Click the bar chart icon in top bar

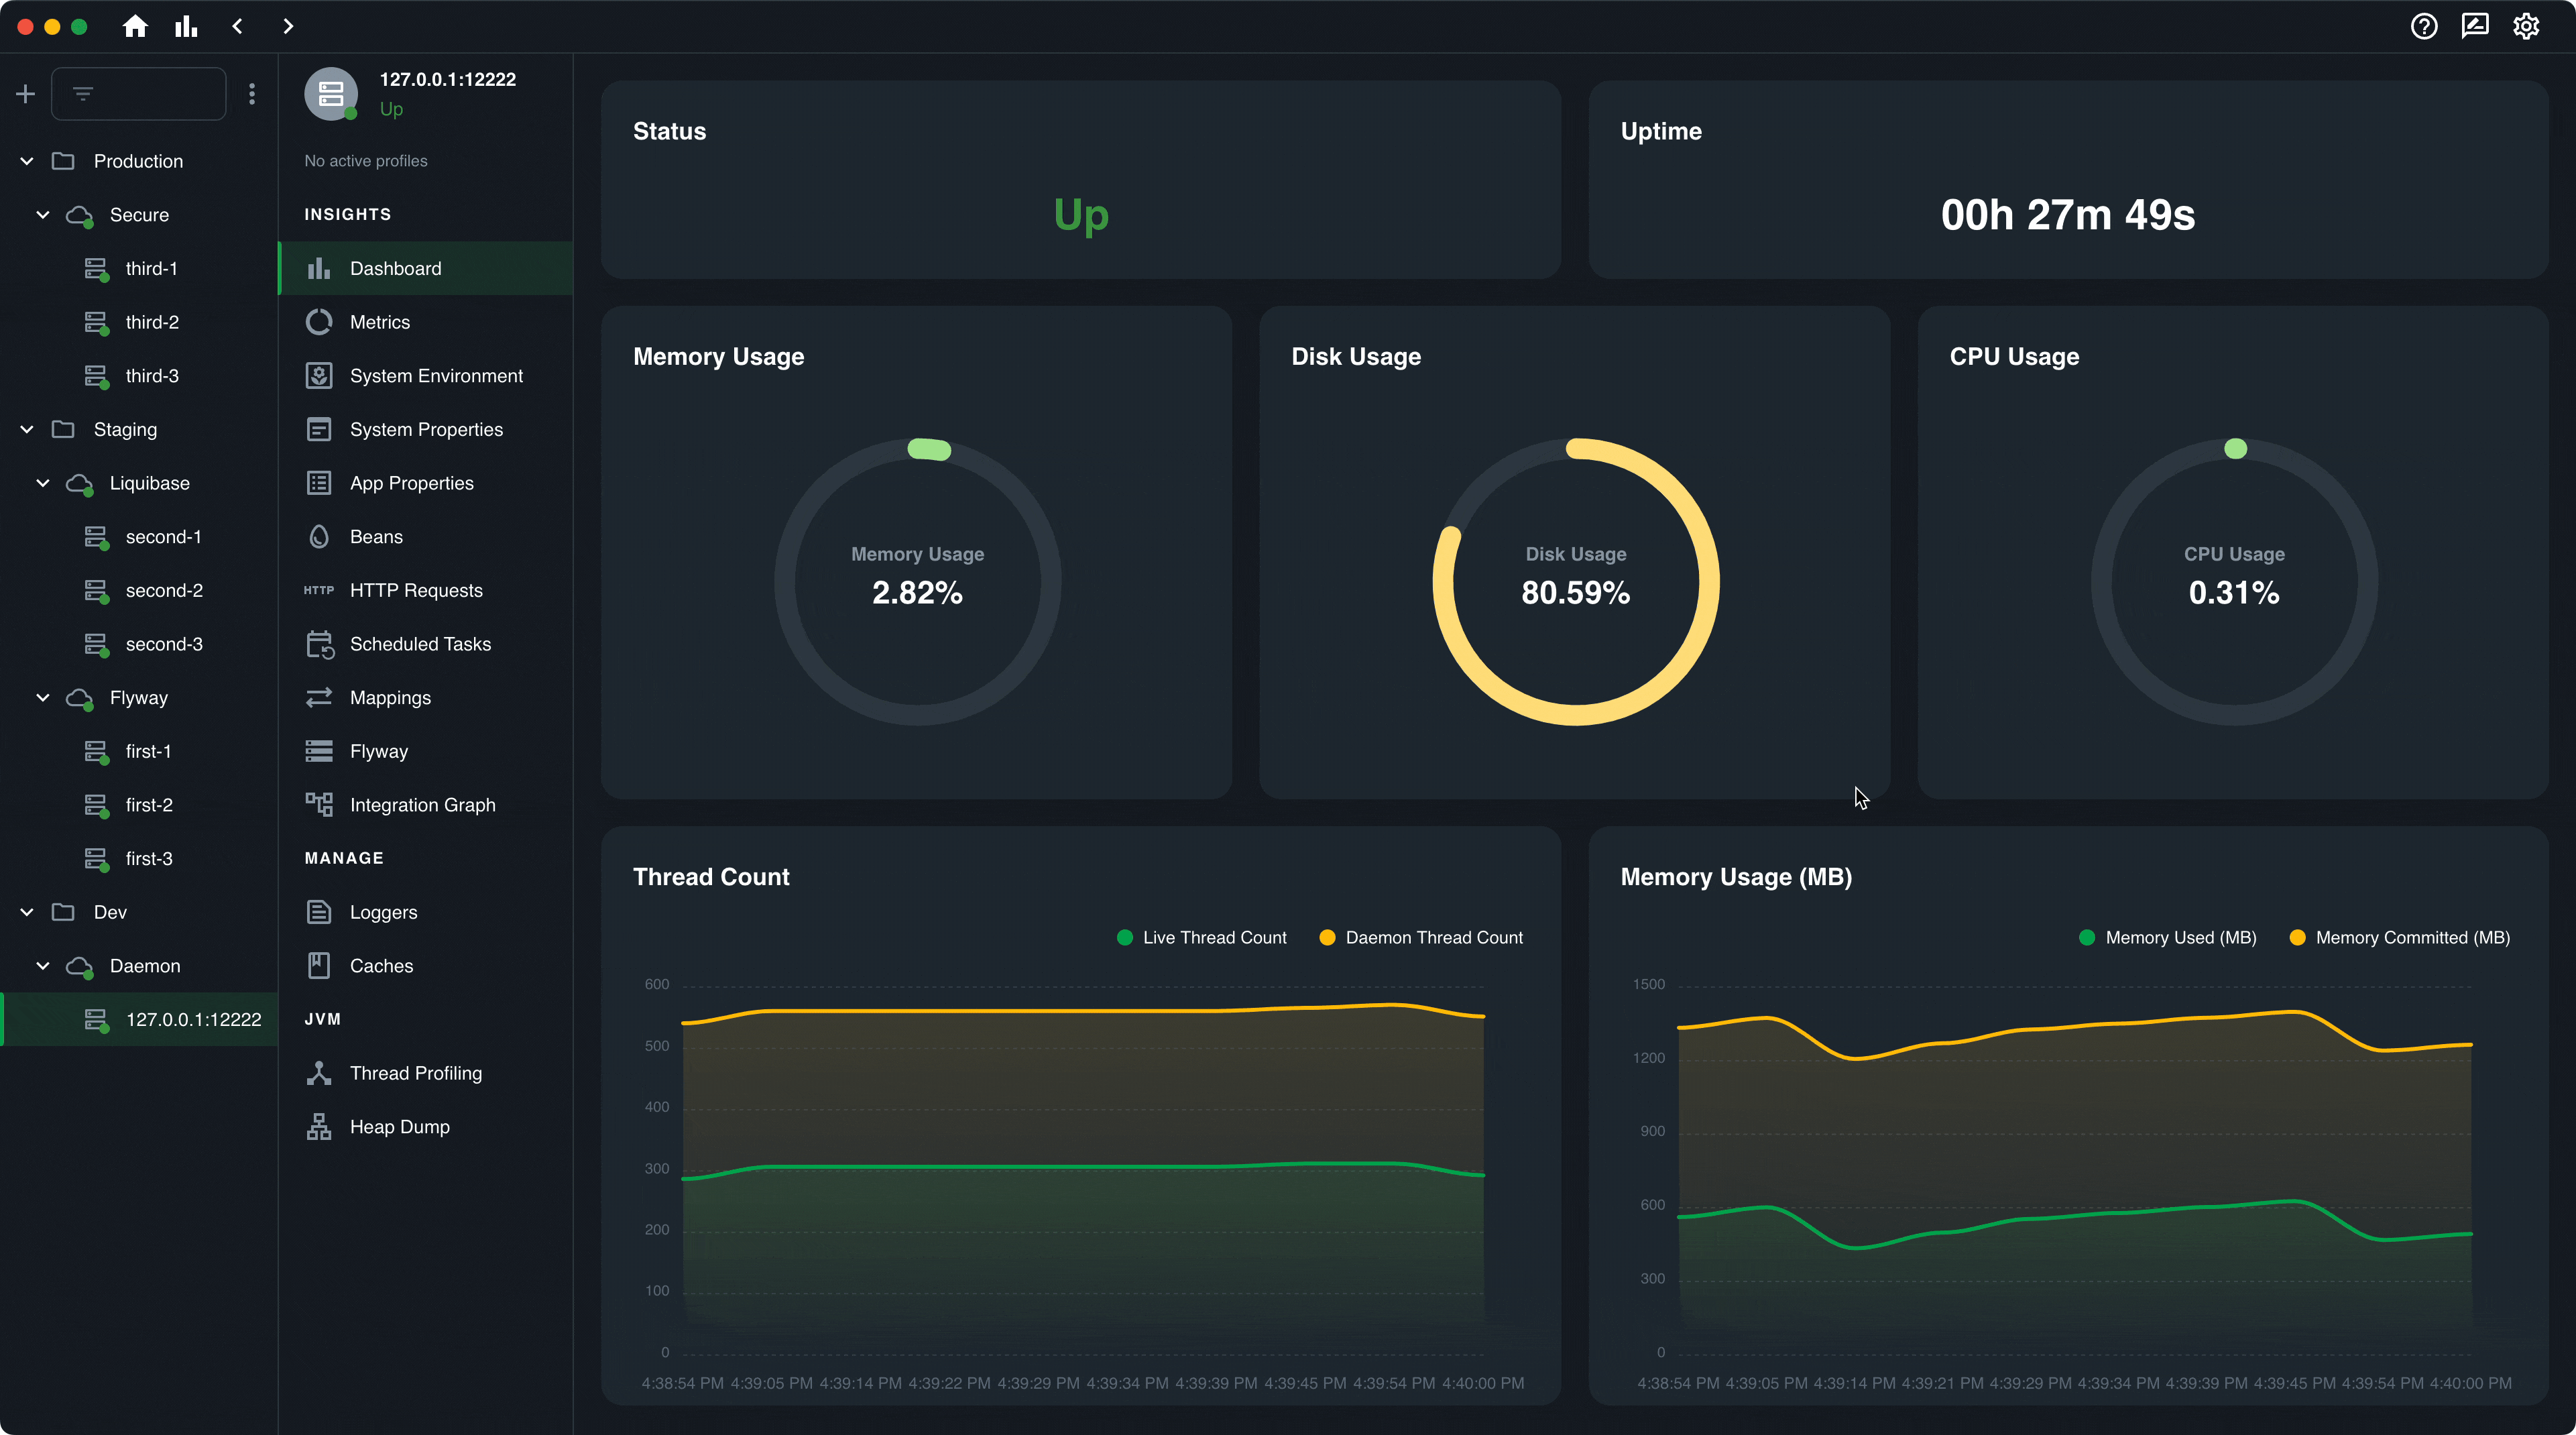[x=186, y=26]
